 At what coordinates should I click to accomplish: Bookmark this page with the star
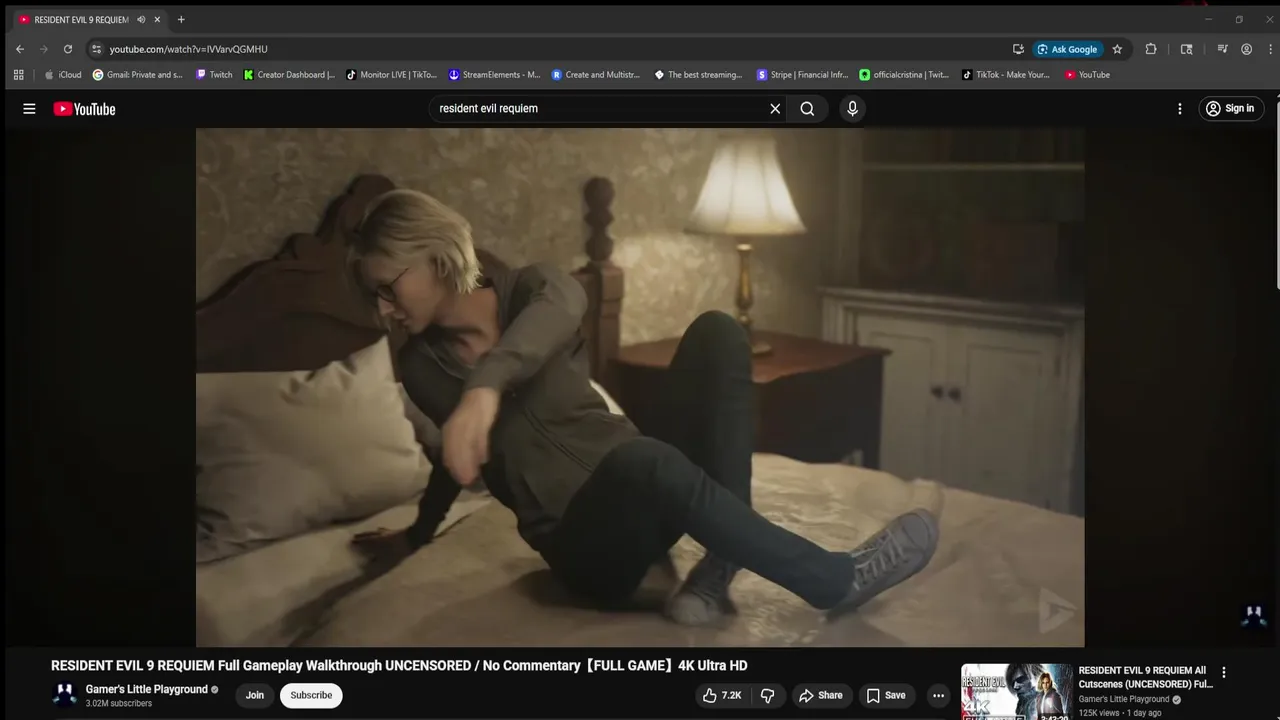pos(1117,49)
